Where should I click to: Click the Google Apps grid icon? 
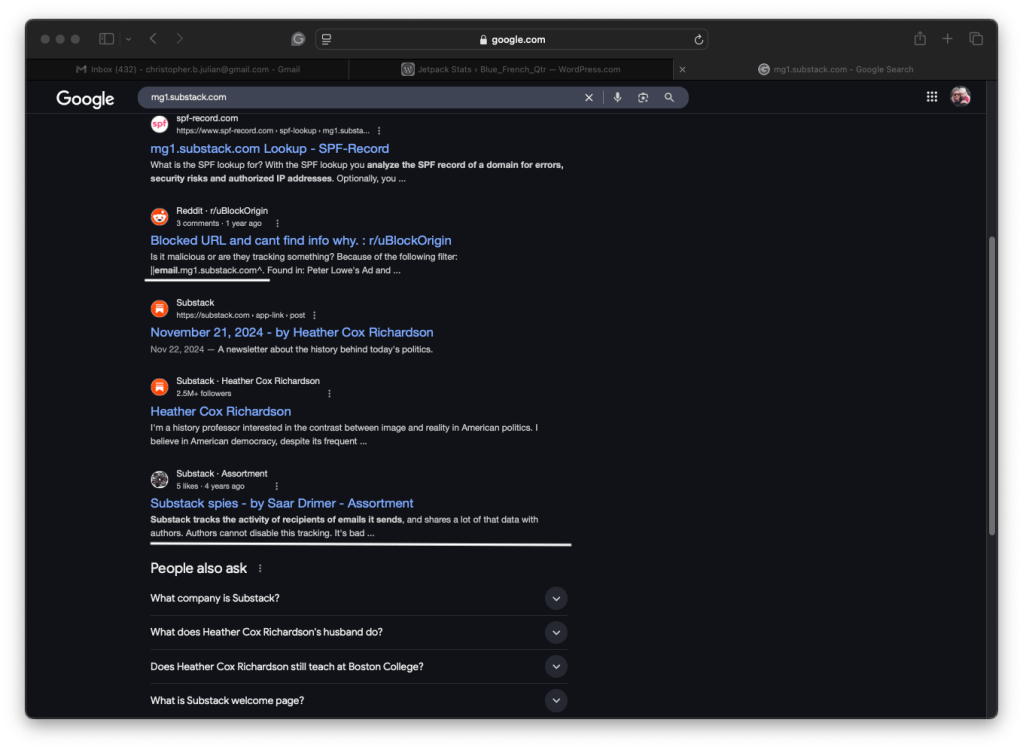click(x=931, y=97)
